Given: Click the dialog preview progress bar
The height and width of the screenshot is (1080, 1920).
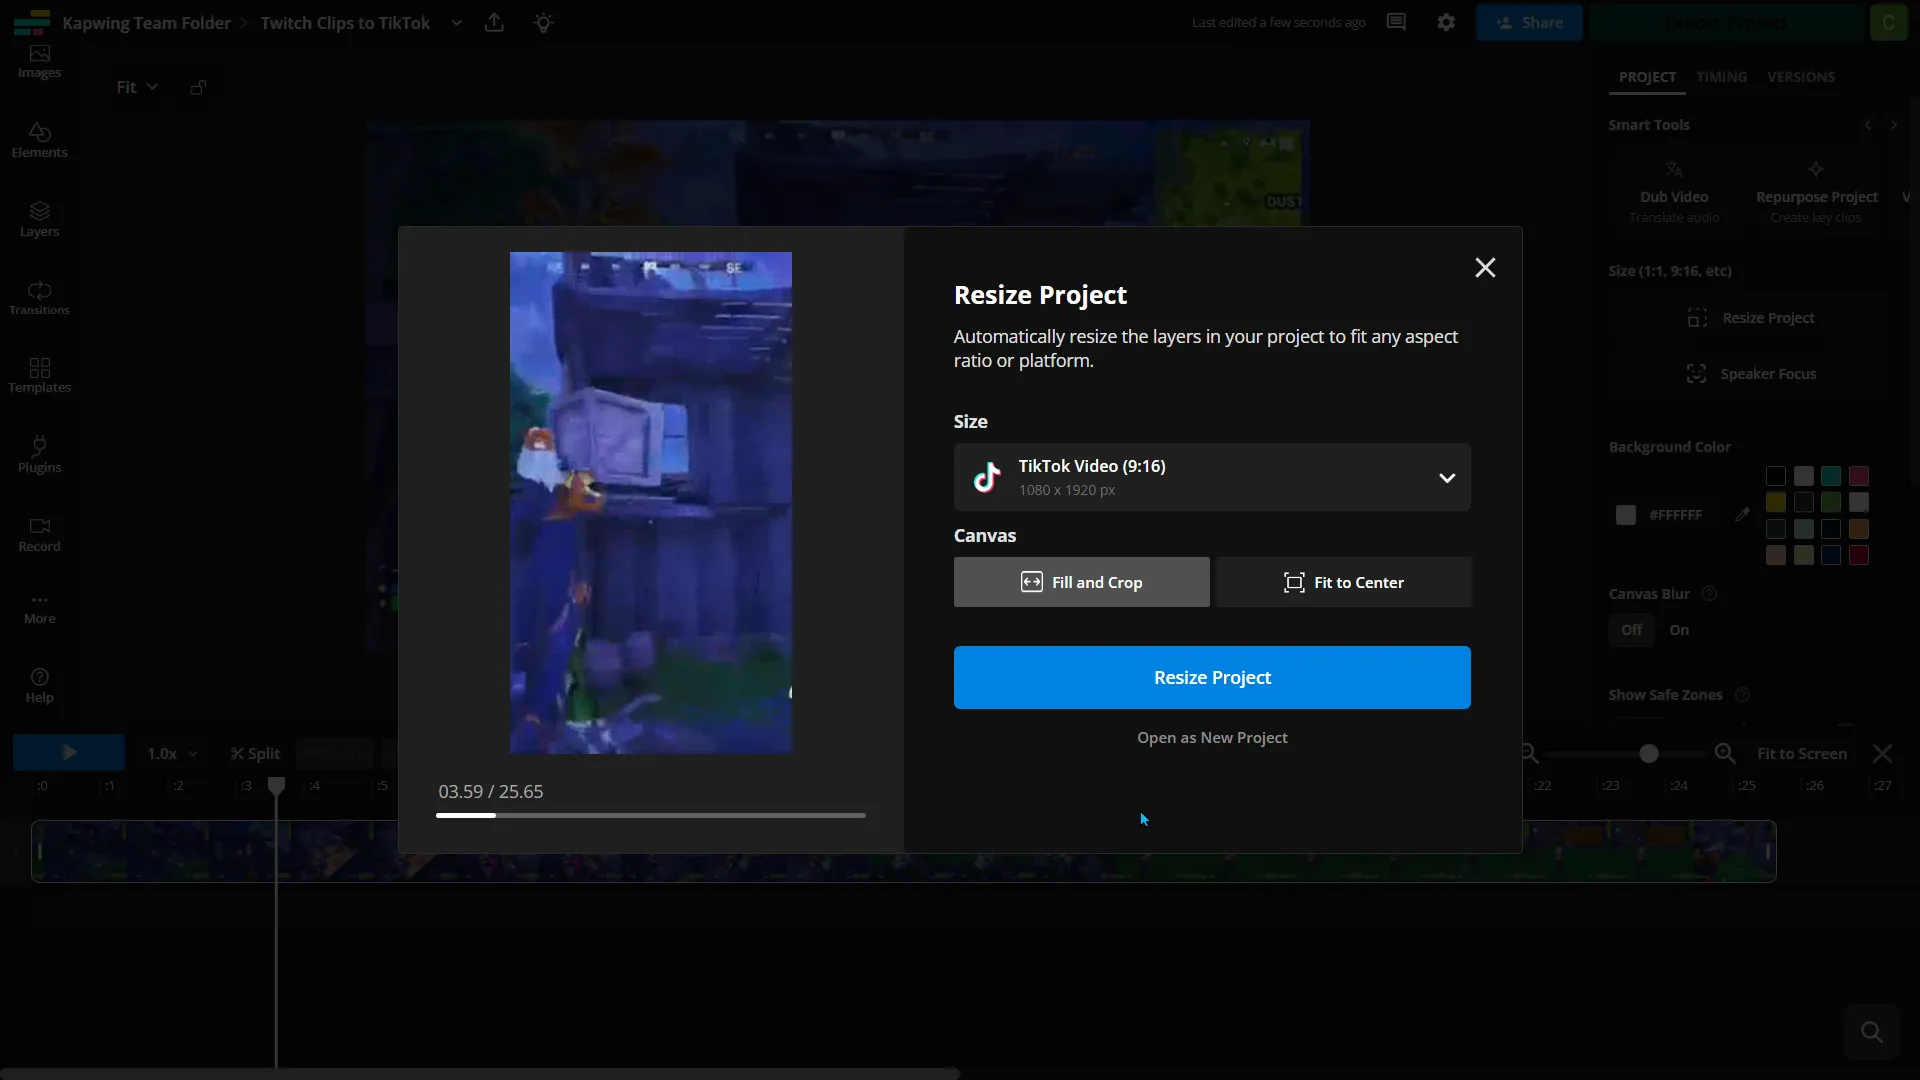Looking at the screenshot, I should coord(650,815).
